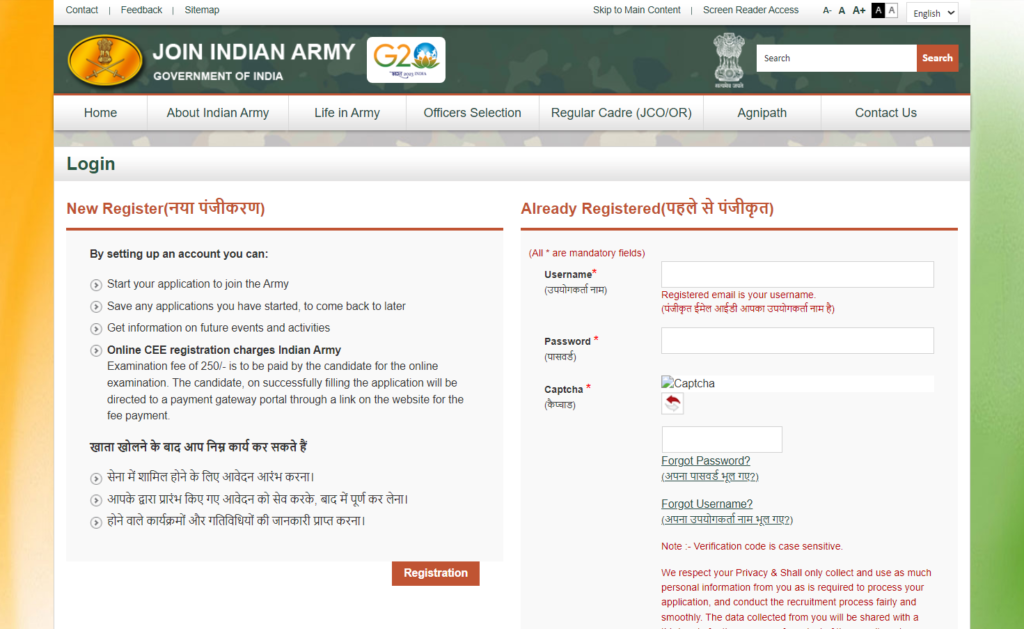Open Screen Reader Access link
Viewport: 1024px width, 629px height.
(x=750, y=10)
